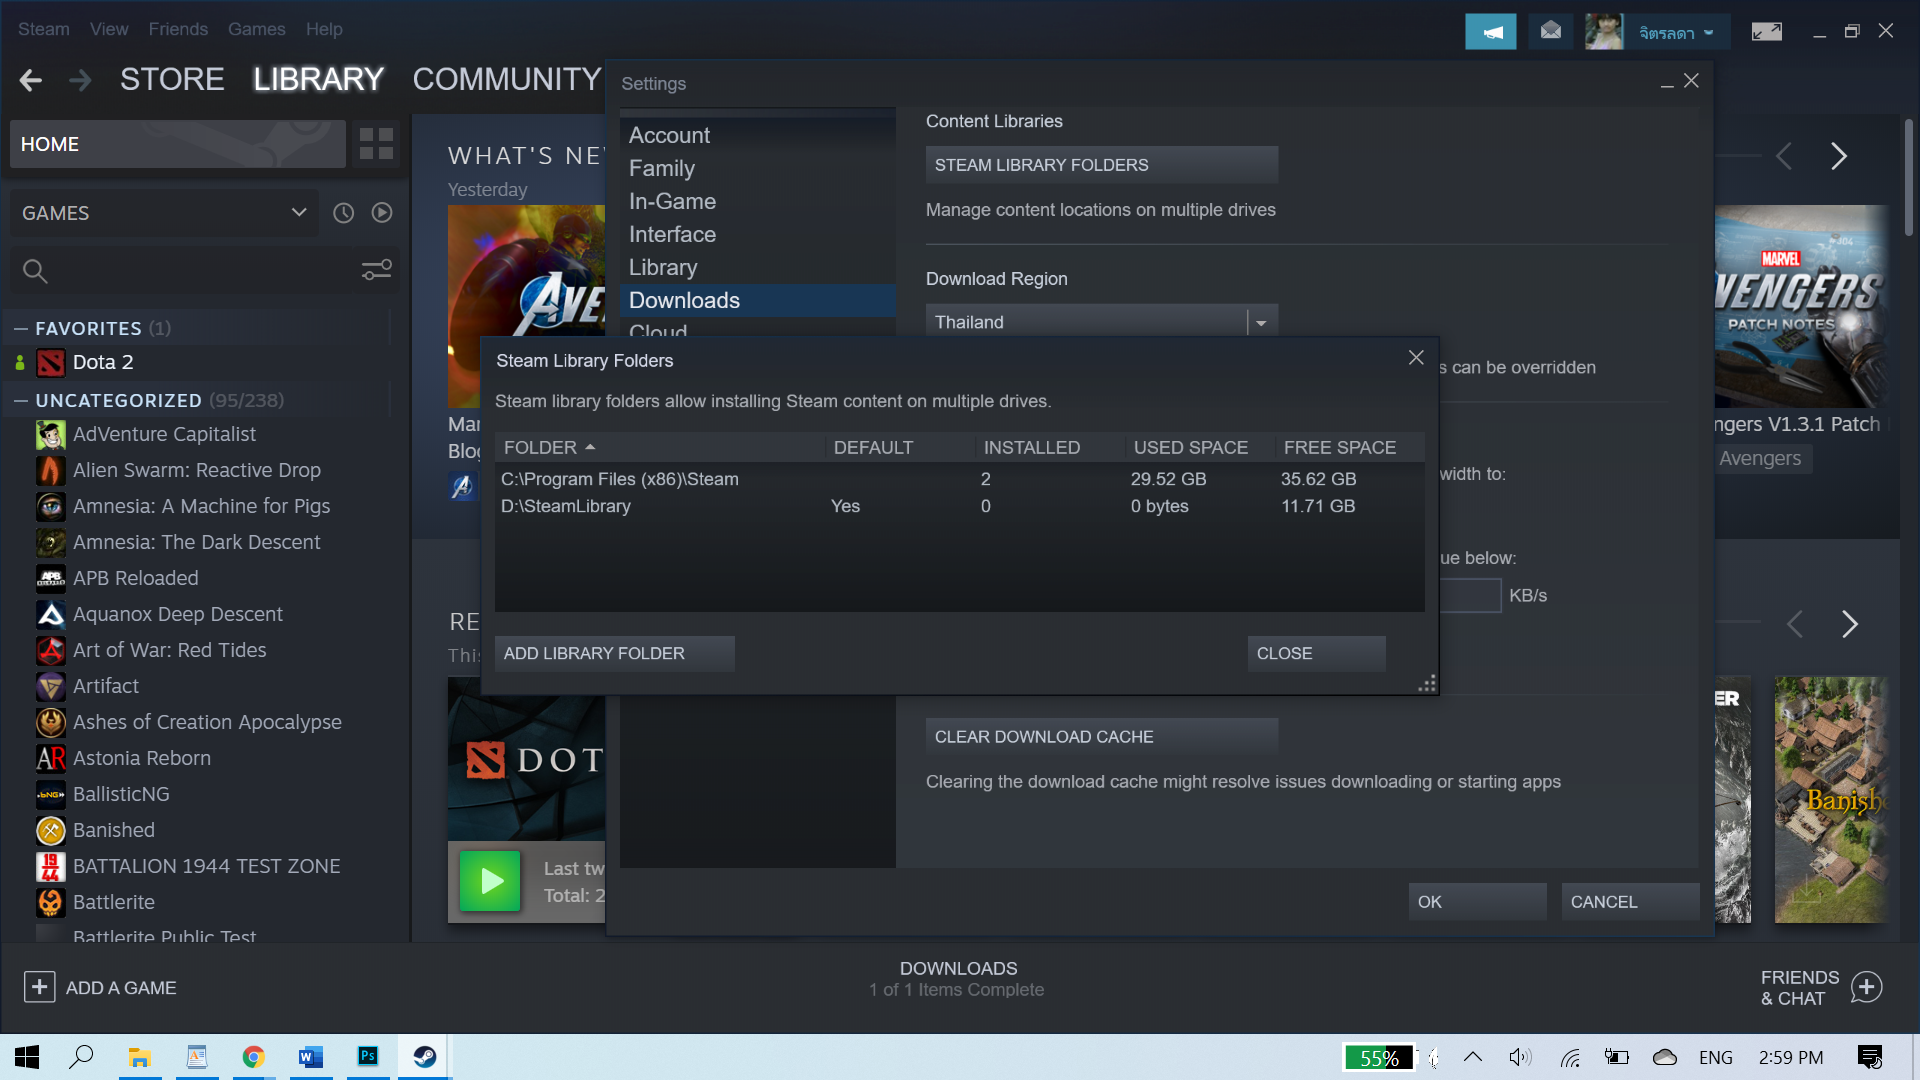The width and height of the screenshot is (1920, 1080).
Task: Select Interface in Settings sidebar
Action: pyautogui.click(x=757, y=234)
